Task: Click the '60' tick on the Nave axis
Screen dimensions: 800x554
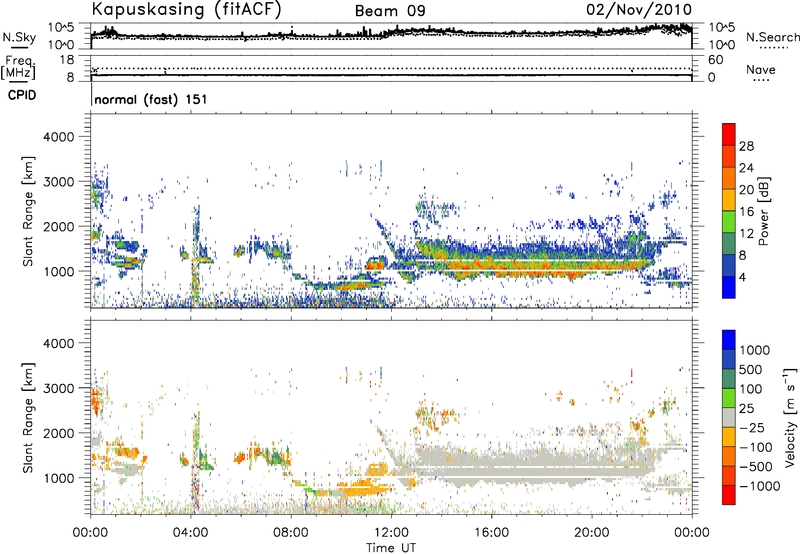Action: 715,60
